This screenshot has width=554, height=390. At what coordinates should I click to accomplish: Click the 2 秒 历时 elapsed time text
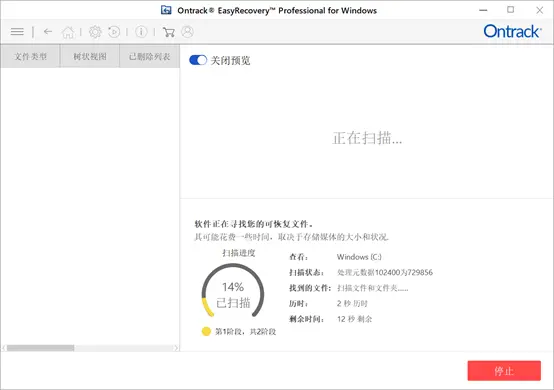352,303
